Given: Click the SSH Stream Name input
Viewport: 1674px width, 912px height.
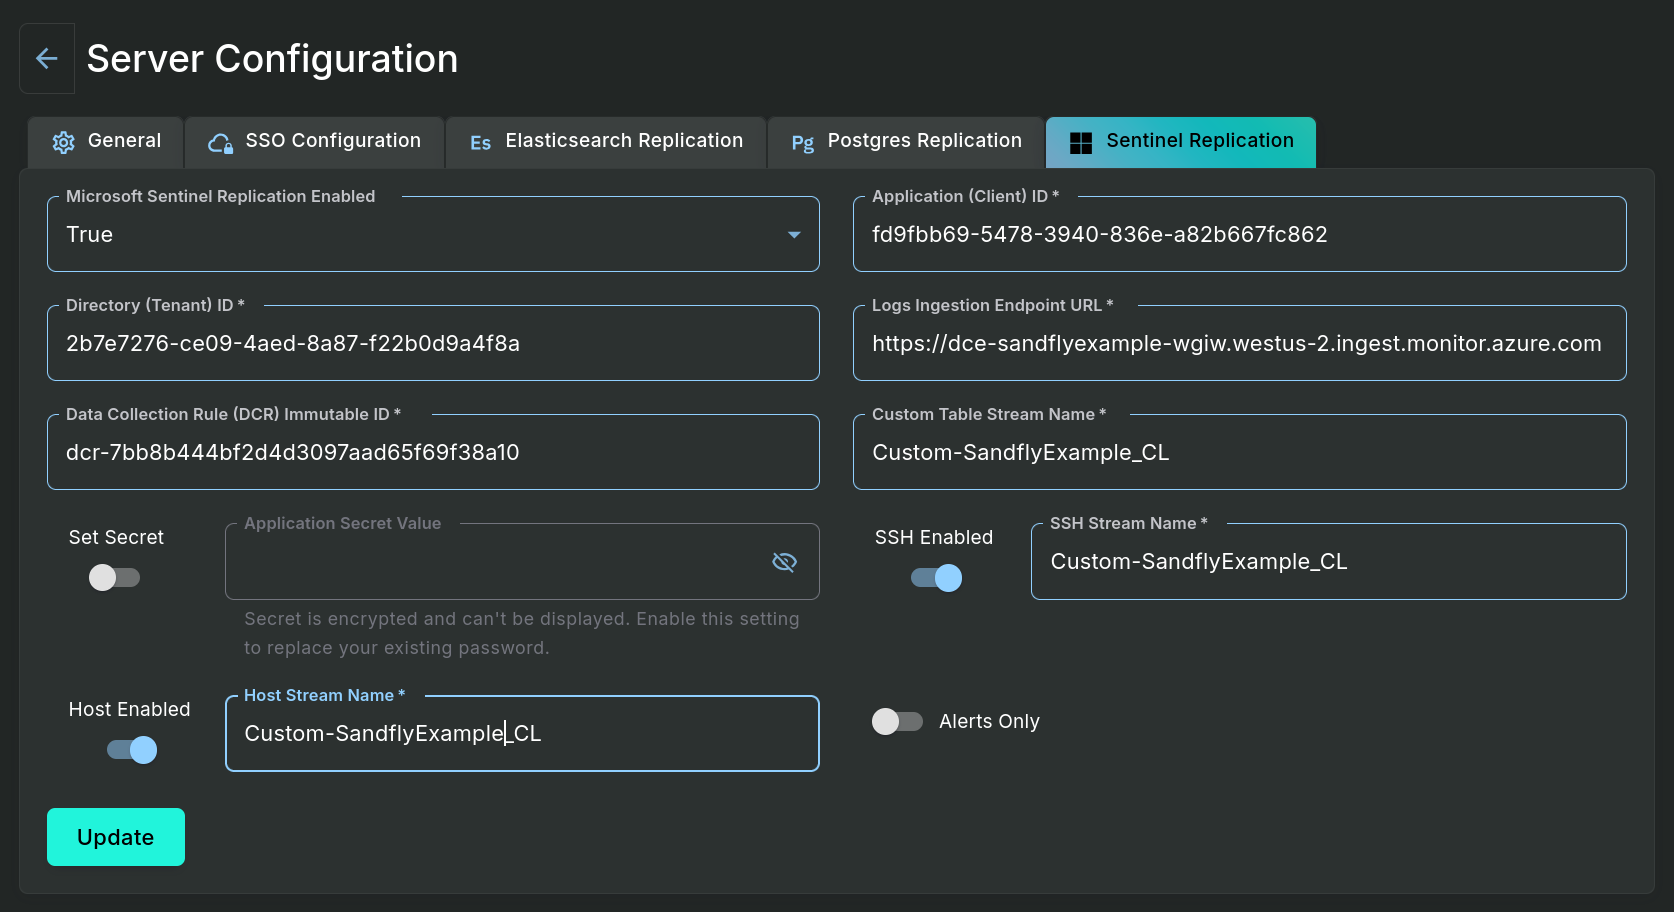Looking at the screenshot, I should (1327, 562).
